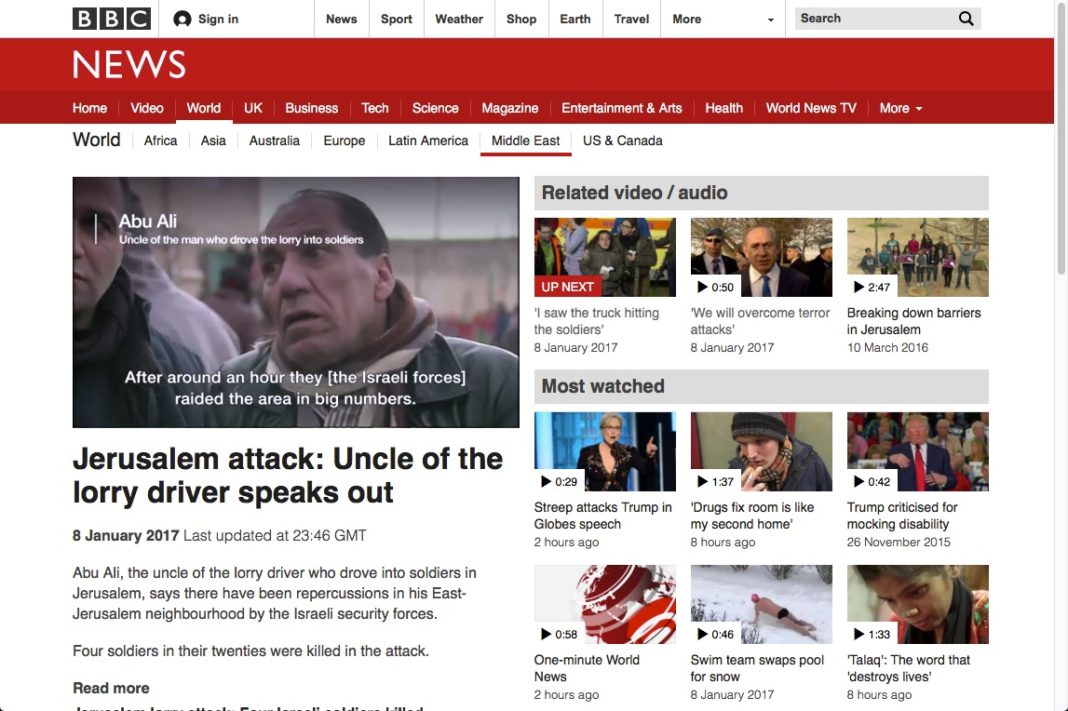Viewport: 1068px width, 711px height.
Task: Click the 'Jerusalem attack' article headline
Action: coord(287,475)
